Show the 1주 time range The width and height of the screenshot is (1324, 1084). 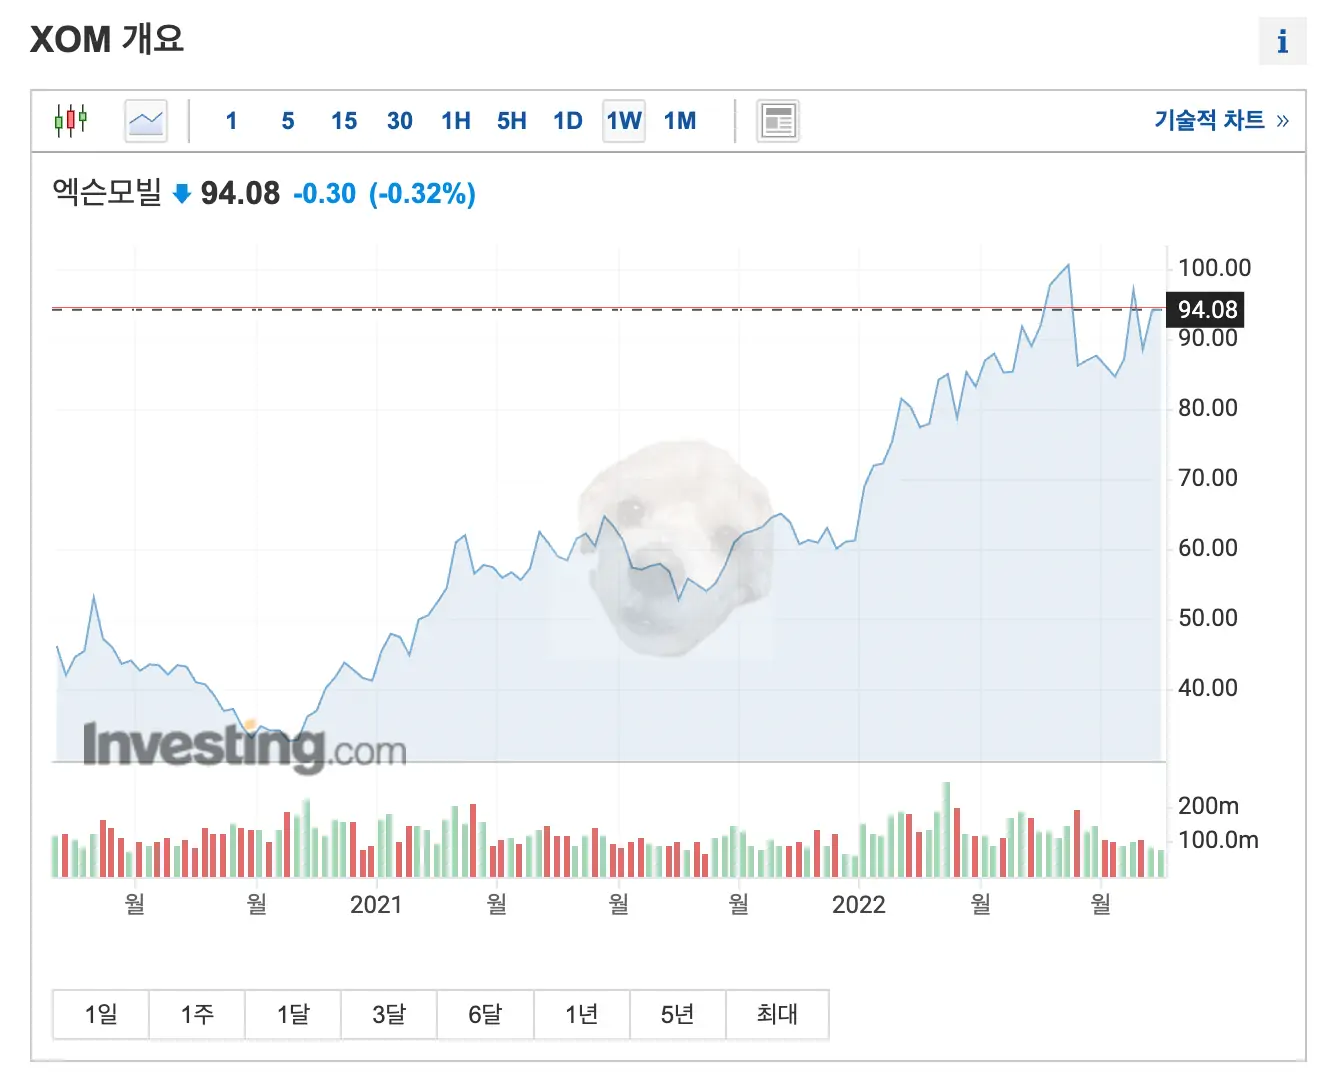click(197, 1014)
